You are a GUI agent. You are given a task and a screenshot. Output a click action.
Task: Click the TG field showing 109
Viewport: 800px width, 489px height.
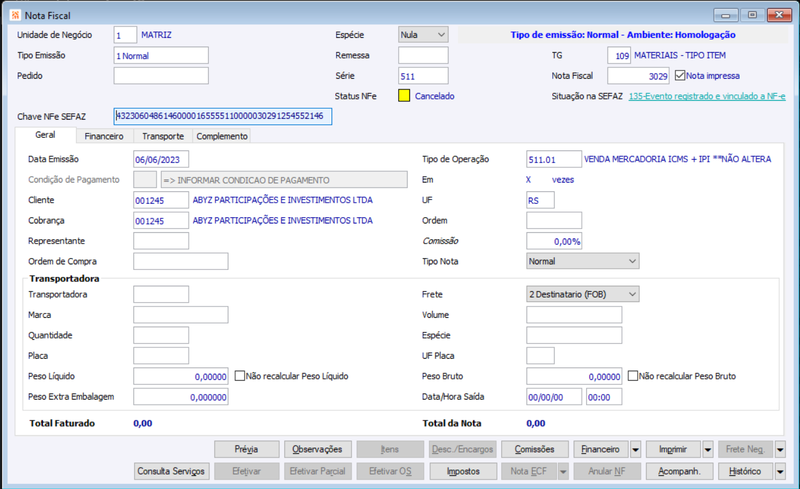(x=619, y=55)
